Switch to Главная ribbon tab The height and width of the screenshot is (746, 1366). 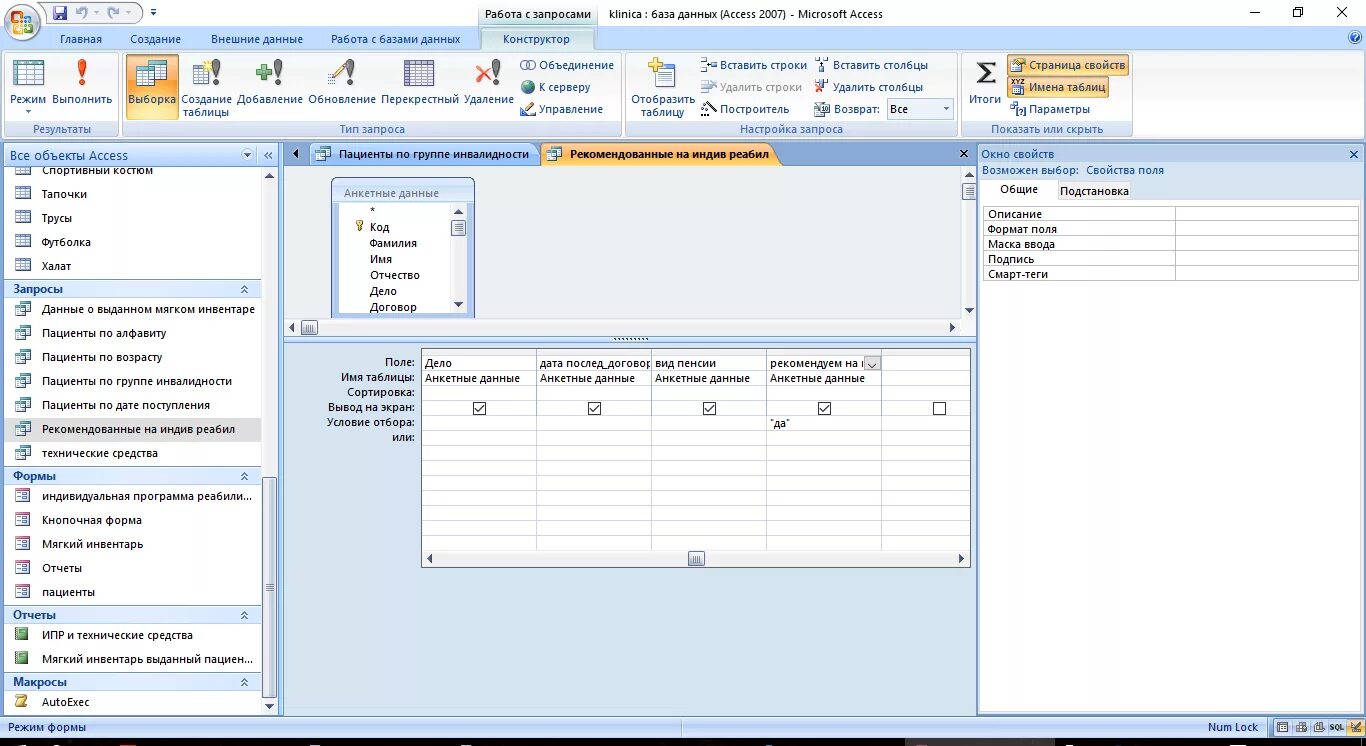click(81, 39)
